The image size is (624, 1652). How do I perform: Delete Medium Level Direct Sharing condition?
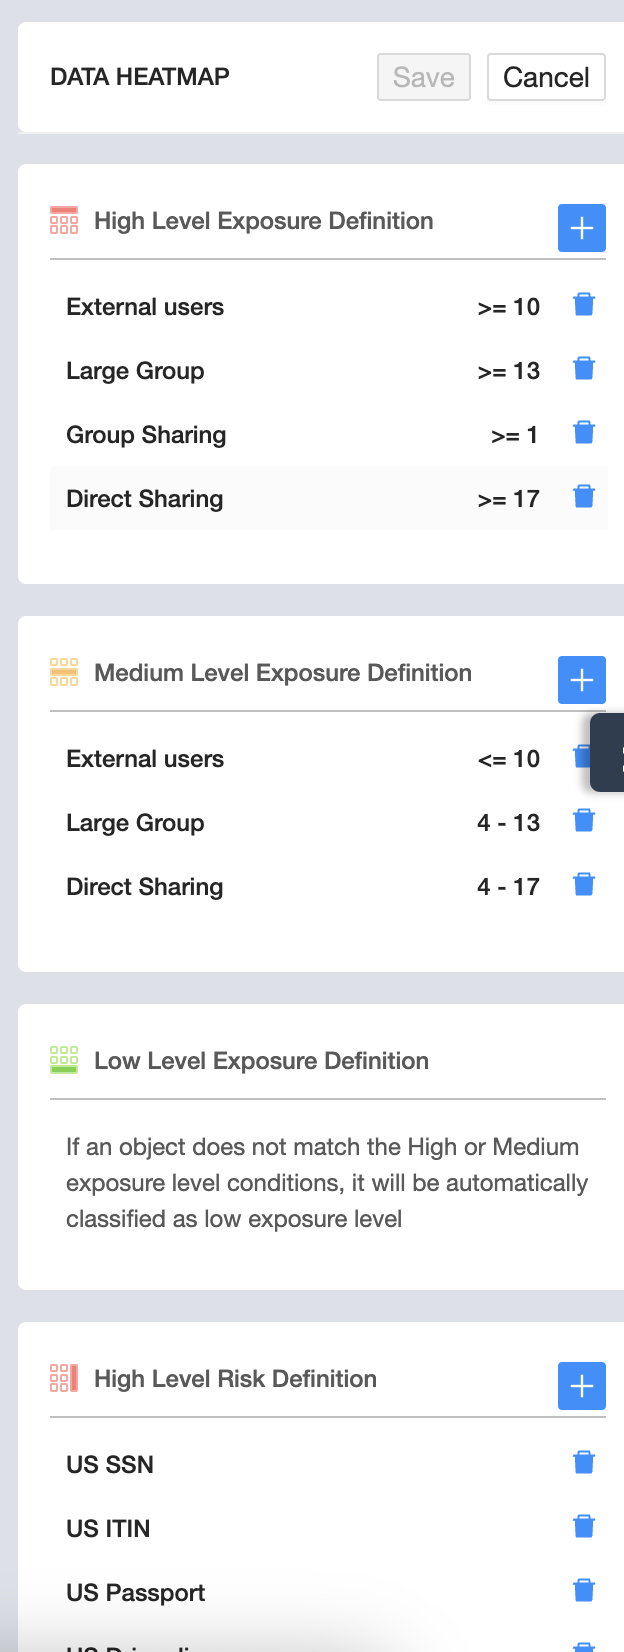click(x=584, y=885)
